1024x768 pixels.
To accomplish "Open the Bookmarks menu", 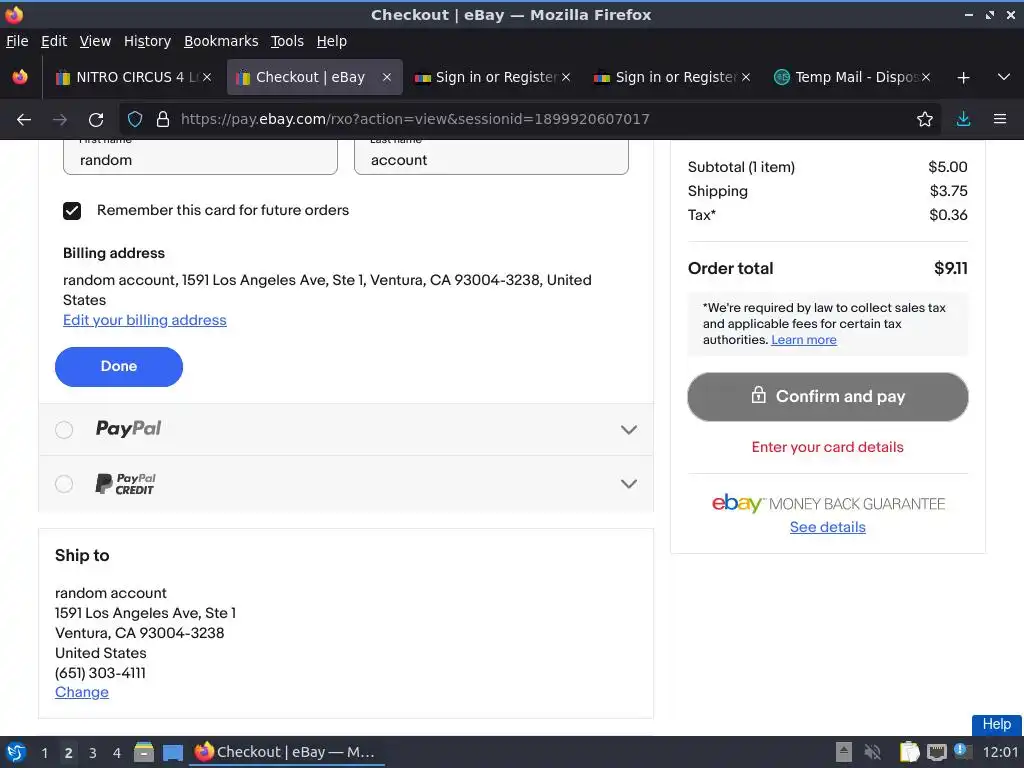I will (x=221, y=41).
